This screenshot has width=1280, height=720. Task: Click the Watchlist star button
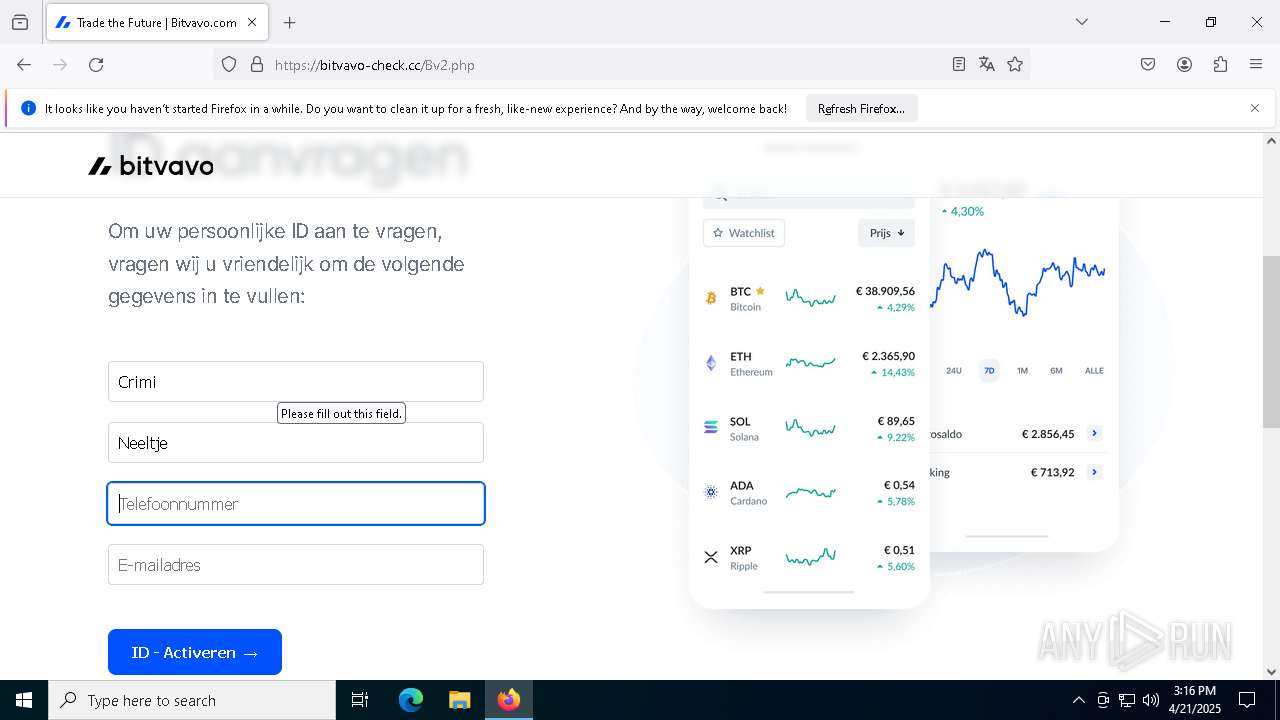point(744,233)
